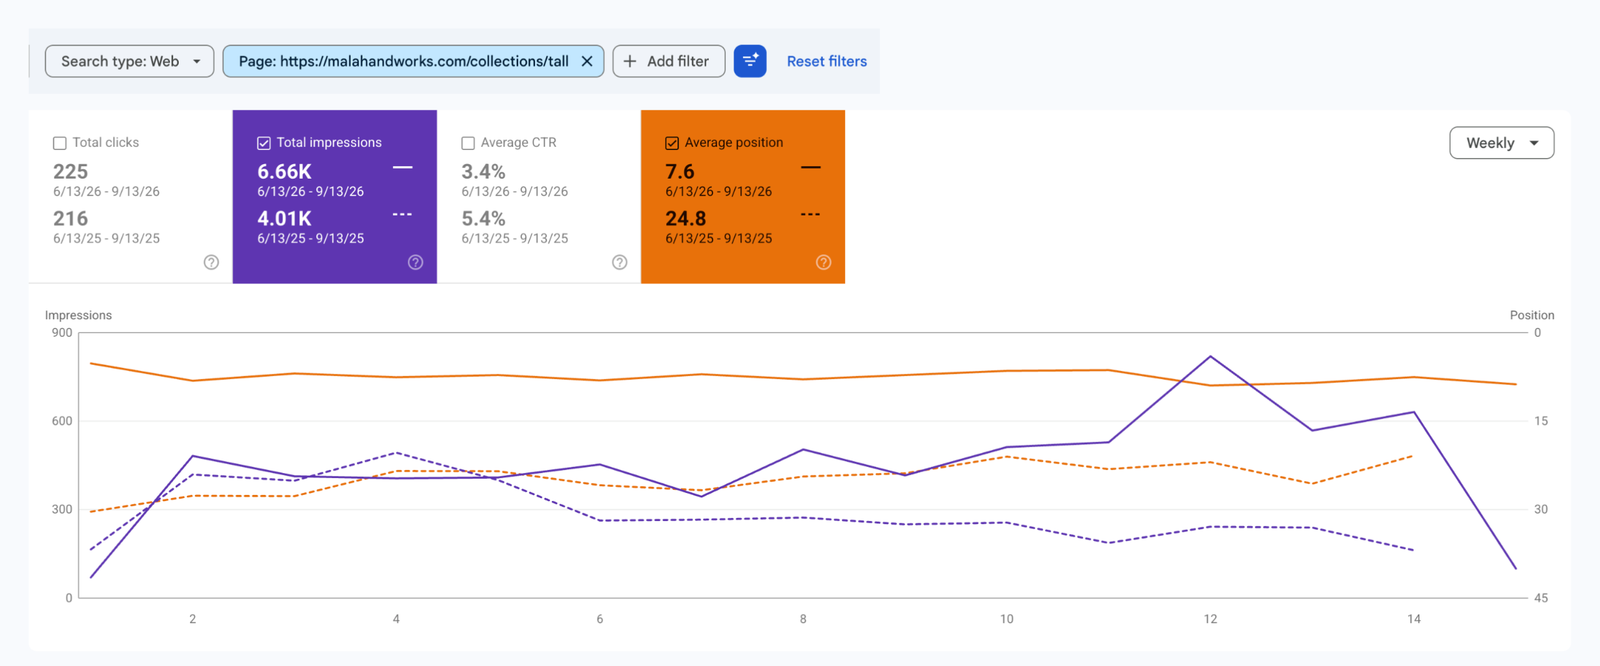
Task: Click the Add filter button
Action: (x=668, y=61)
